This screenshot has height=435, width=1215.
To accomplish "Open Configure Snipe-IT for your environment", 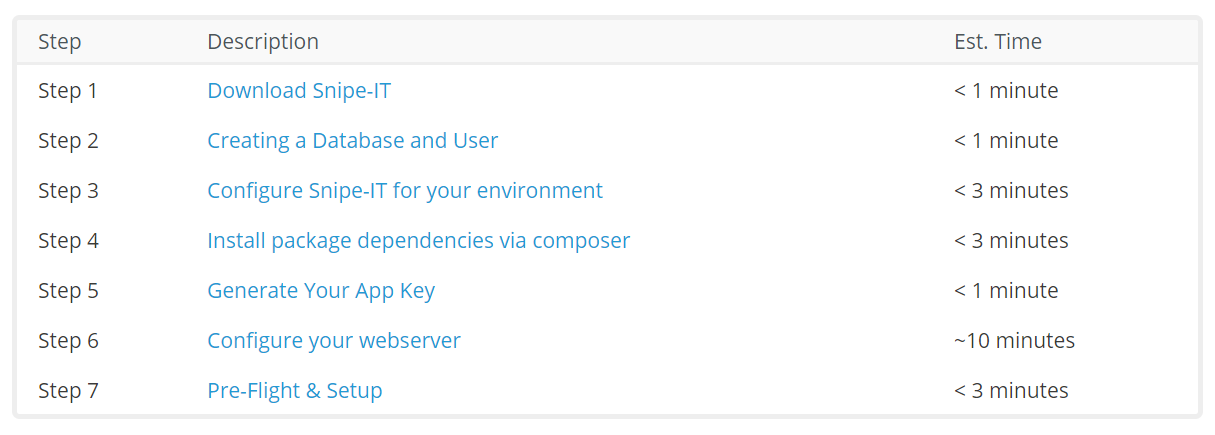I will click(x=404, y=191).
